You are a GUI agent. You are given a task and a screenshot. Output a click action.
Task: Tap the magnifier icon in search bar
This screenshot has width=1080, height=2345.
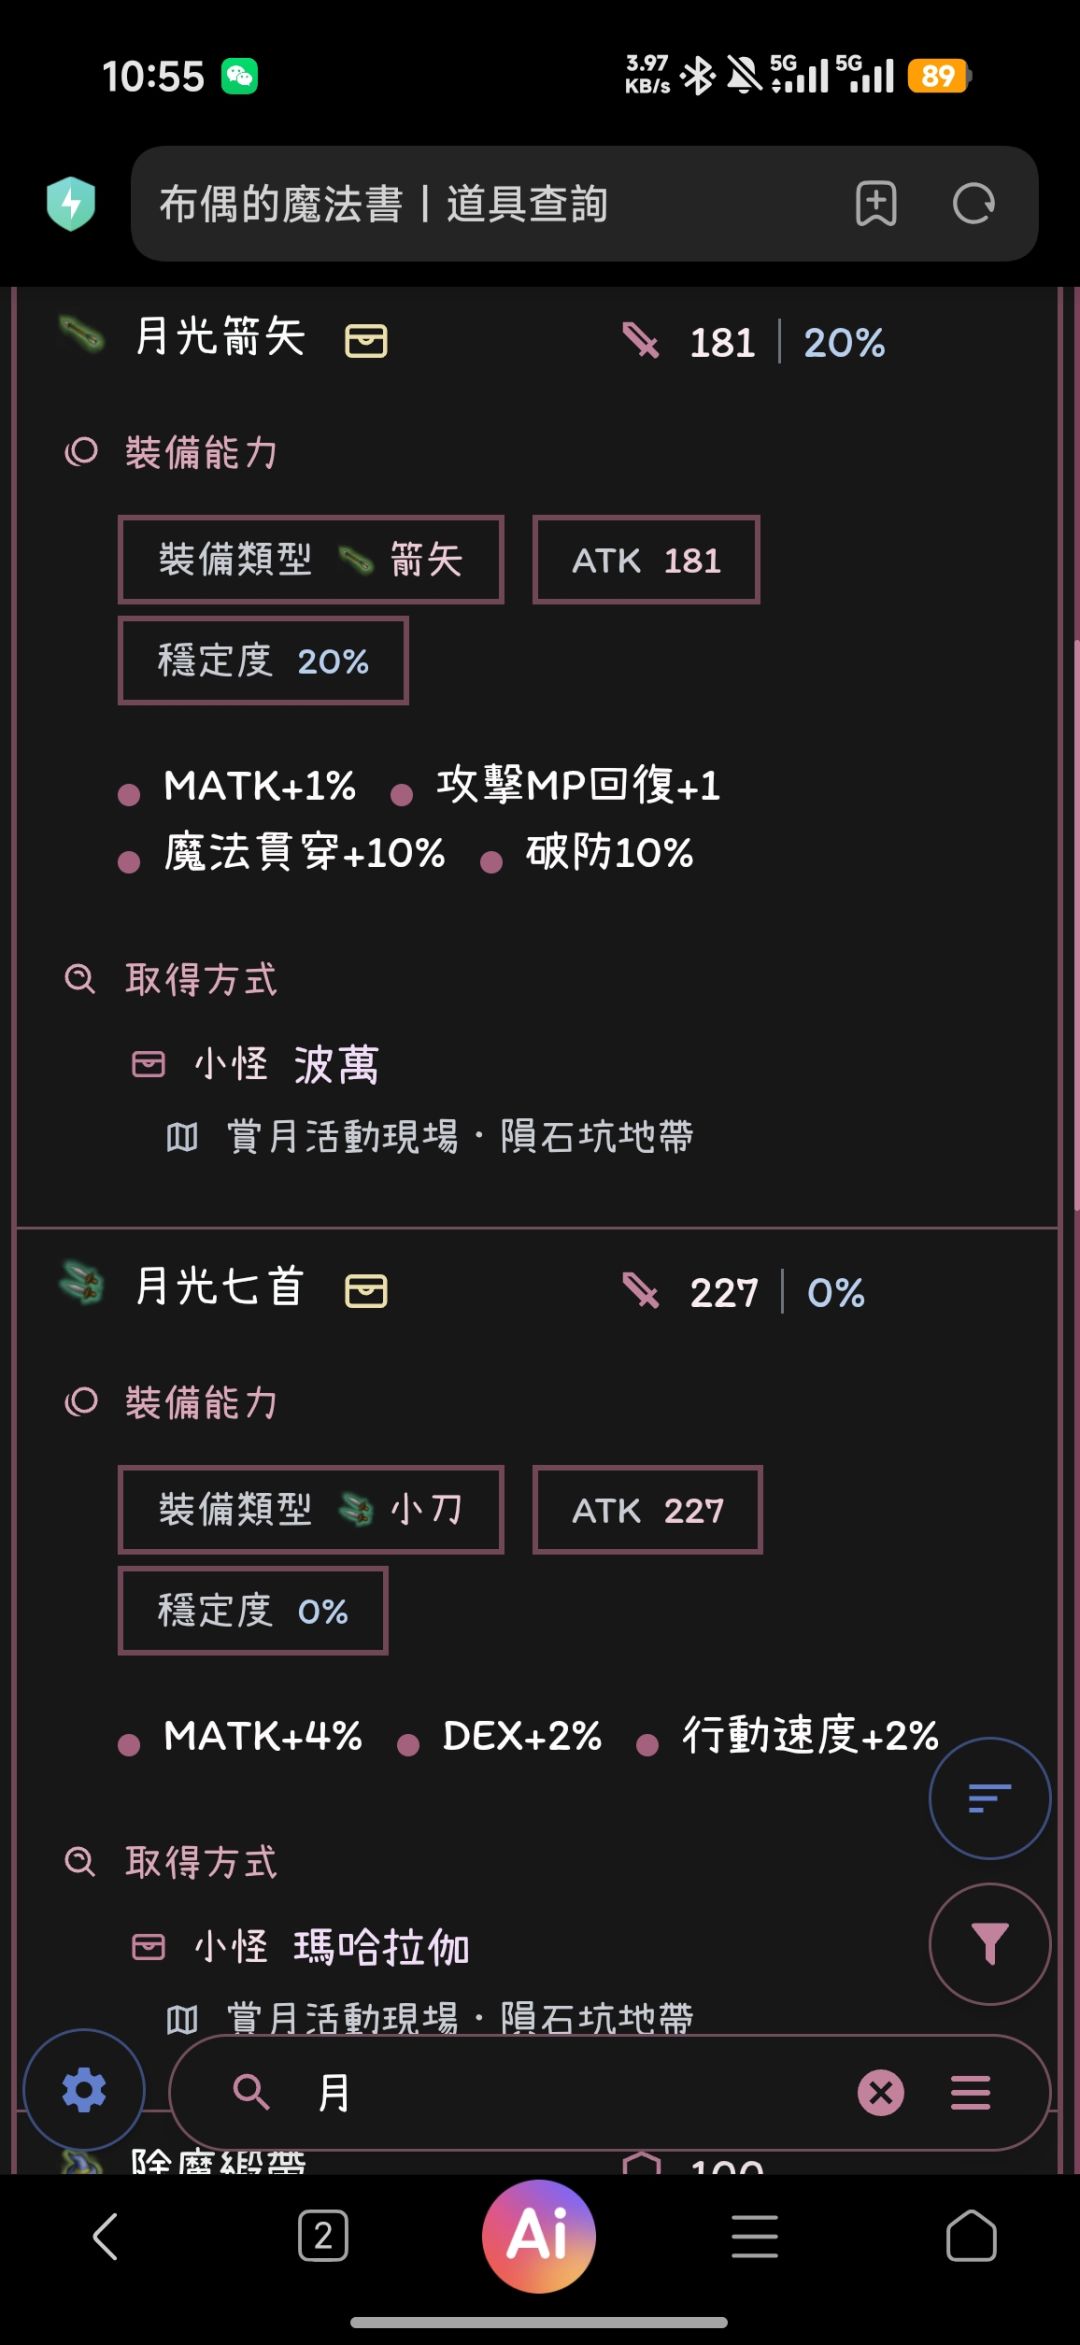pyautogui.click(x=251, y=2091)
